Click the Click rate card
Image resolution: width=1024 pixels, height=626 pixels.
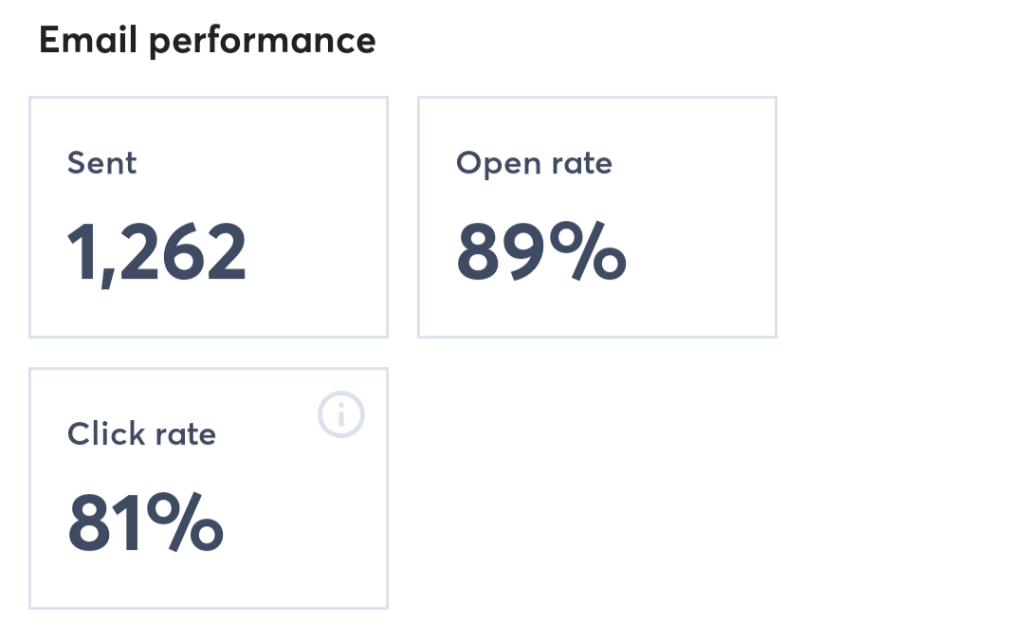click(208, 487)
